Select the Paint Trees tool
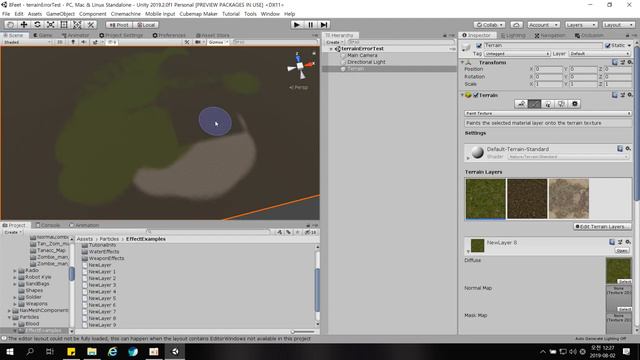 548,104
